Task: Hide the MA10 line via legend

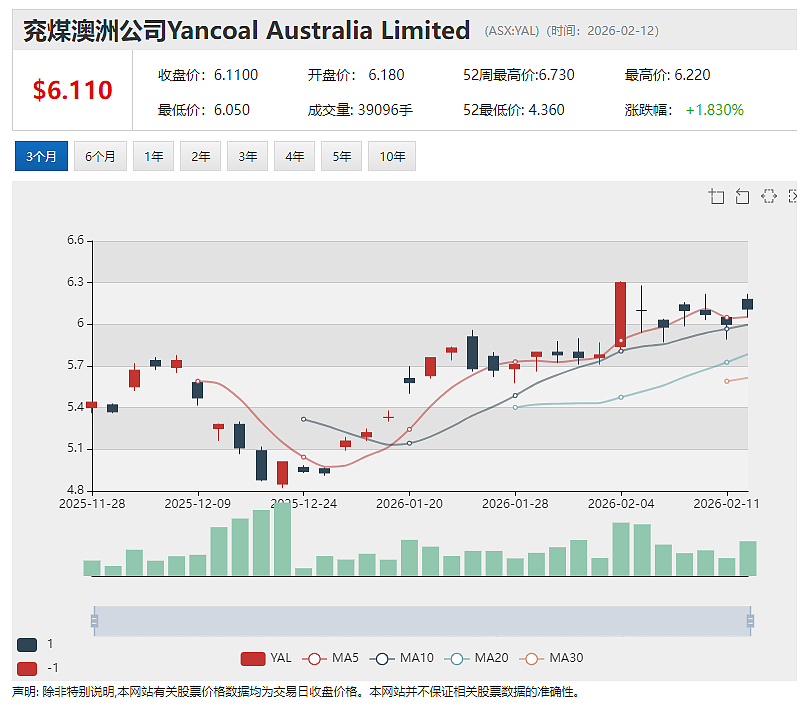Action: (401, 658)
